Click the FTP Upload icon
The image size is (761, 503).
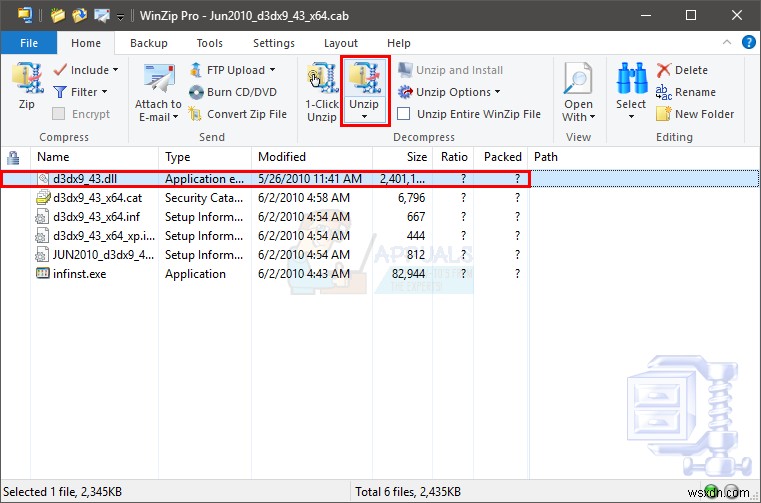click(196, 70)
